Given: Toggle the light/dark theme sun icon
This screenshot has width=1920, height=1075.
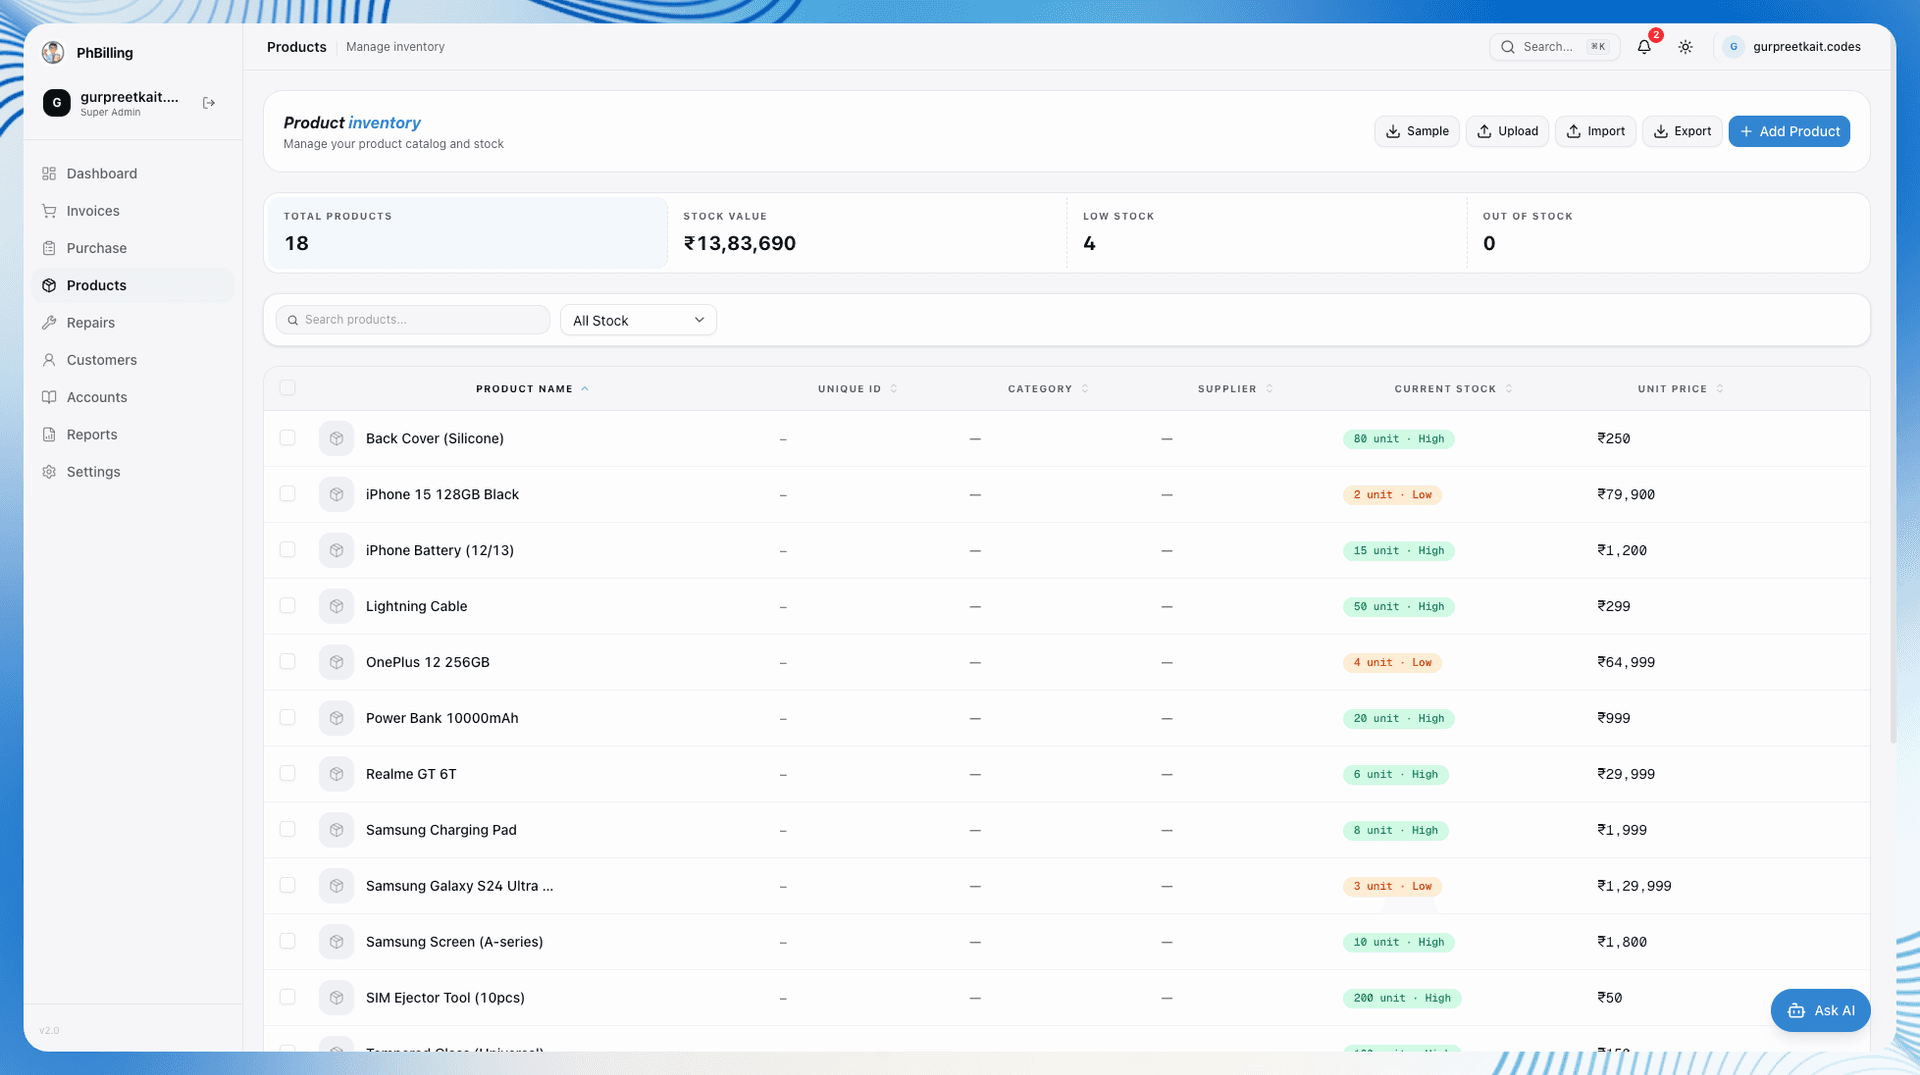Looking at the screenshot, I should coord(1685,47).
